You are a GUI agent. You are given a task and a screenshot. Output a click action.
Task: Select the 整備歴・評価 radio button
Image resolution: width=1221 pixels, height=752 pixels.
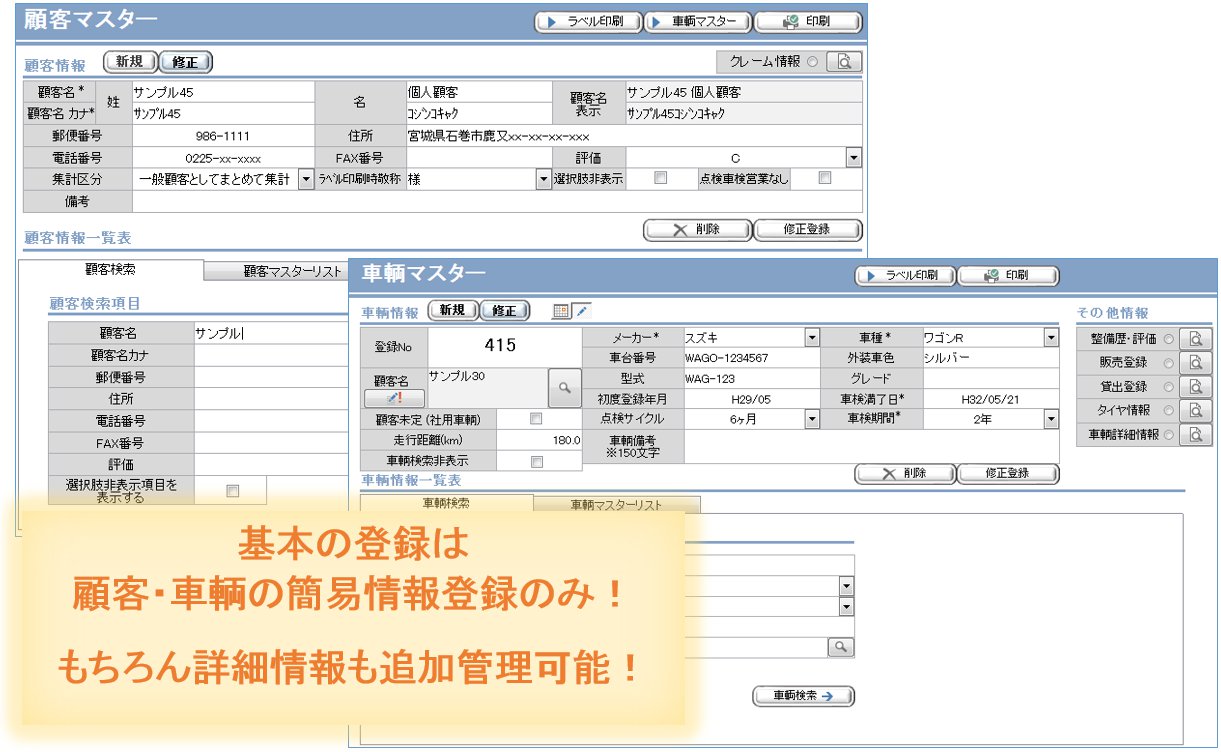click(x=1168, y=339)
